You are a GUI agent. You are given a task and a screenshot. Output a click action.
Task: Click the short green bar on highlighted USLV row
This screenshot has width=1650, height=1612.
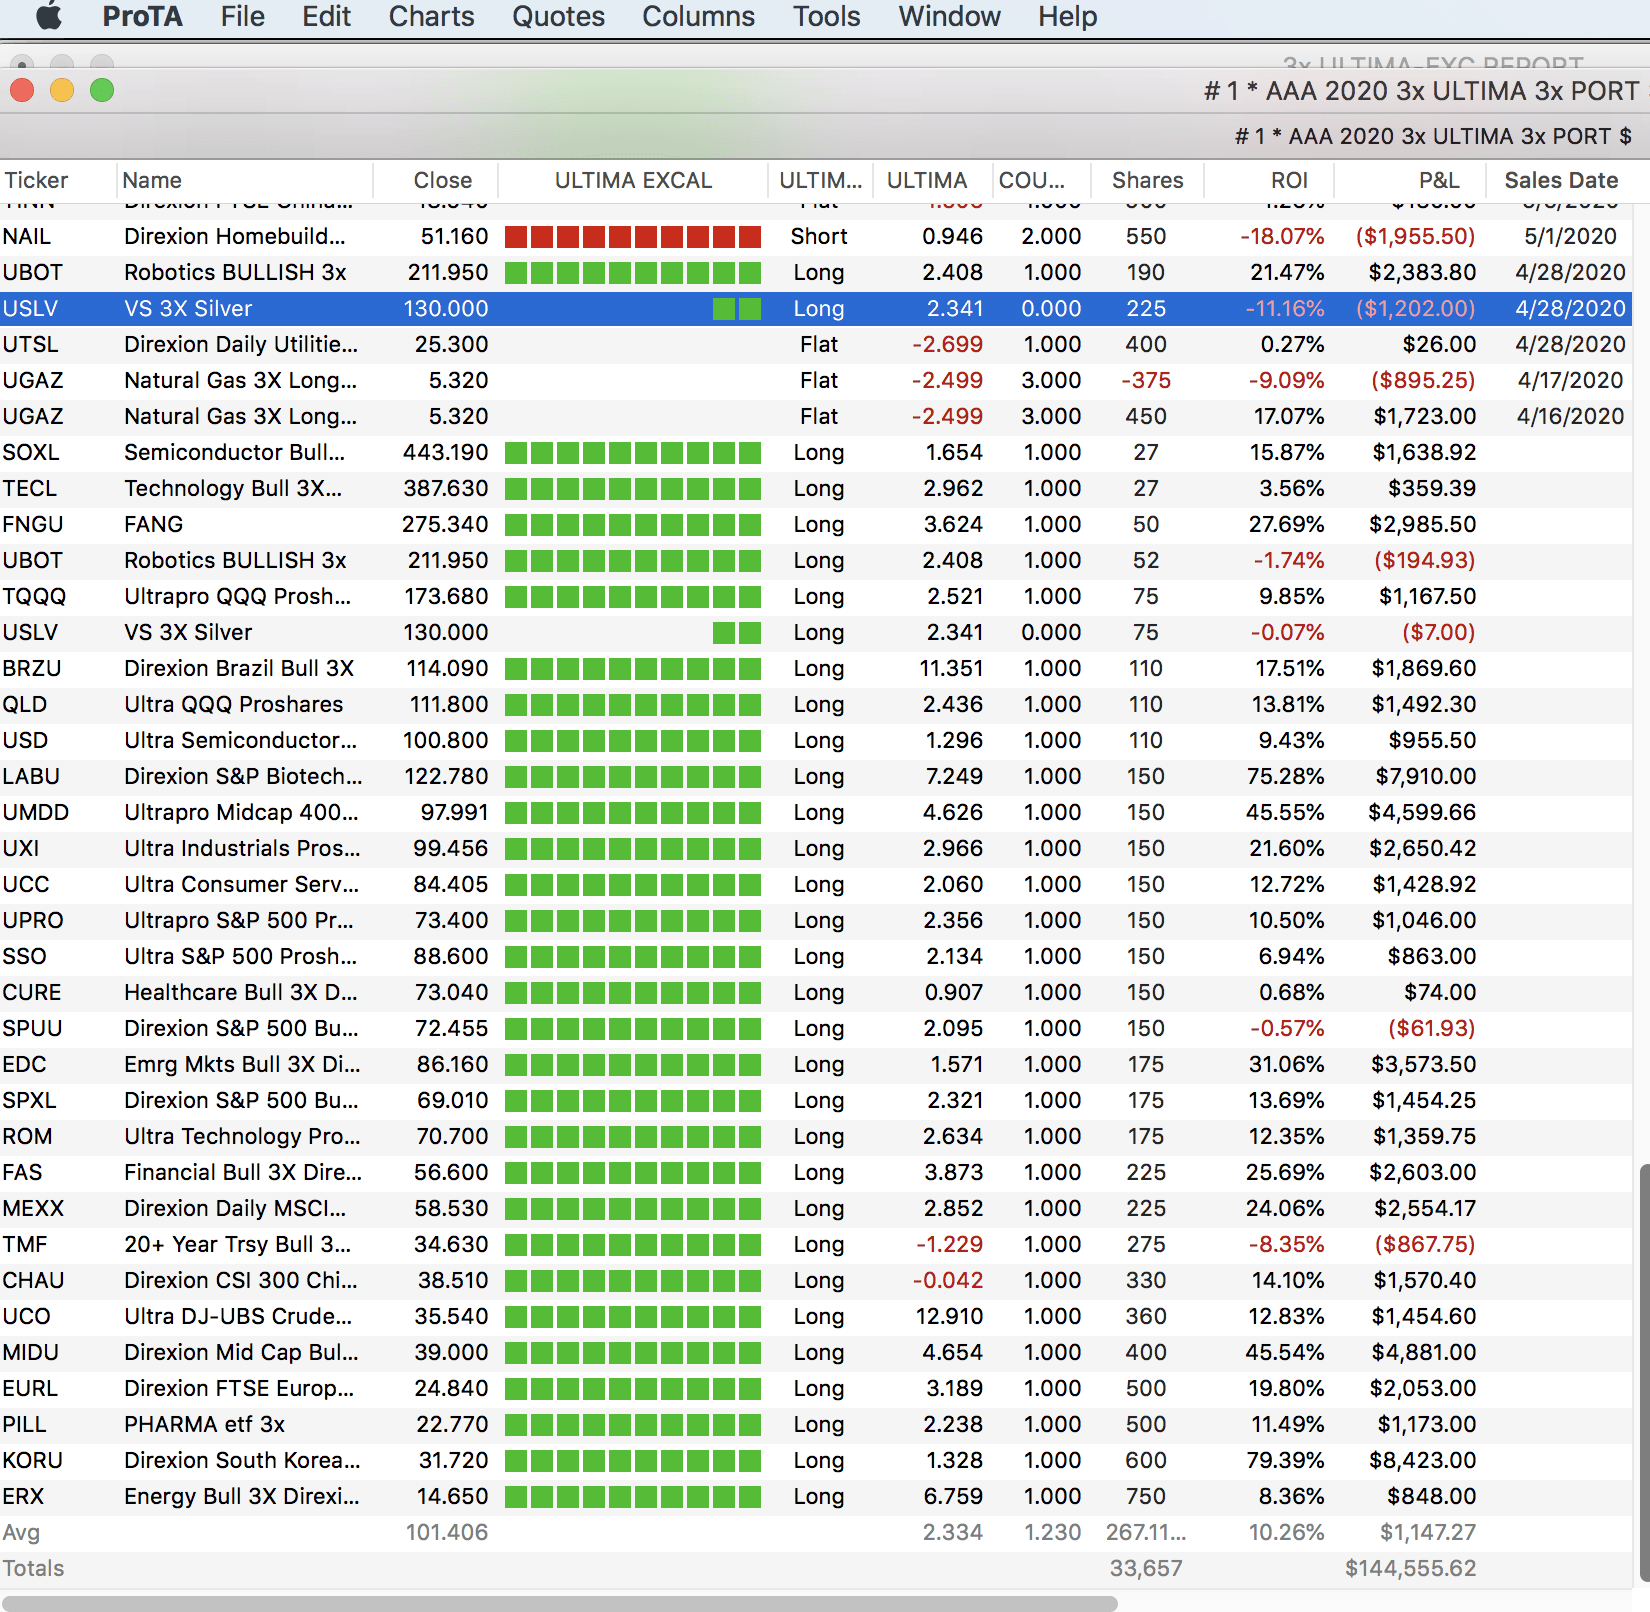(x=737, y=309)
